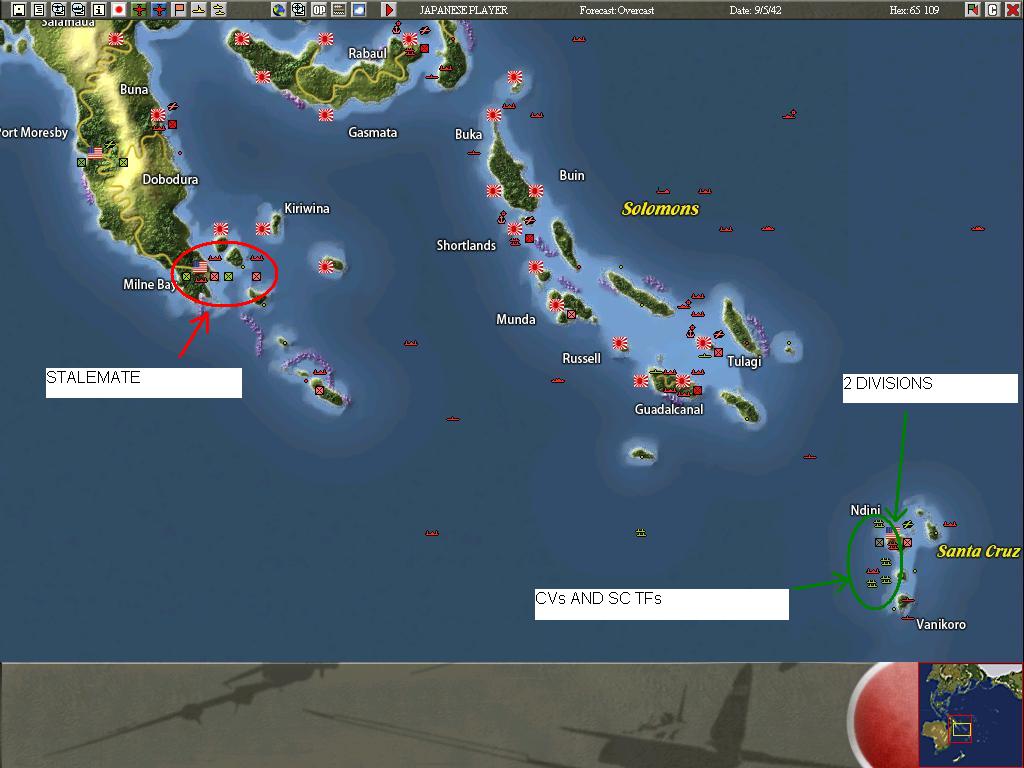Select the Japanese base marker at Tulagi
Screen dimensions: 1024x768
[703, 342]
